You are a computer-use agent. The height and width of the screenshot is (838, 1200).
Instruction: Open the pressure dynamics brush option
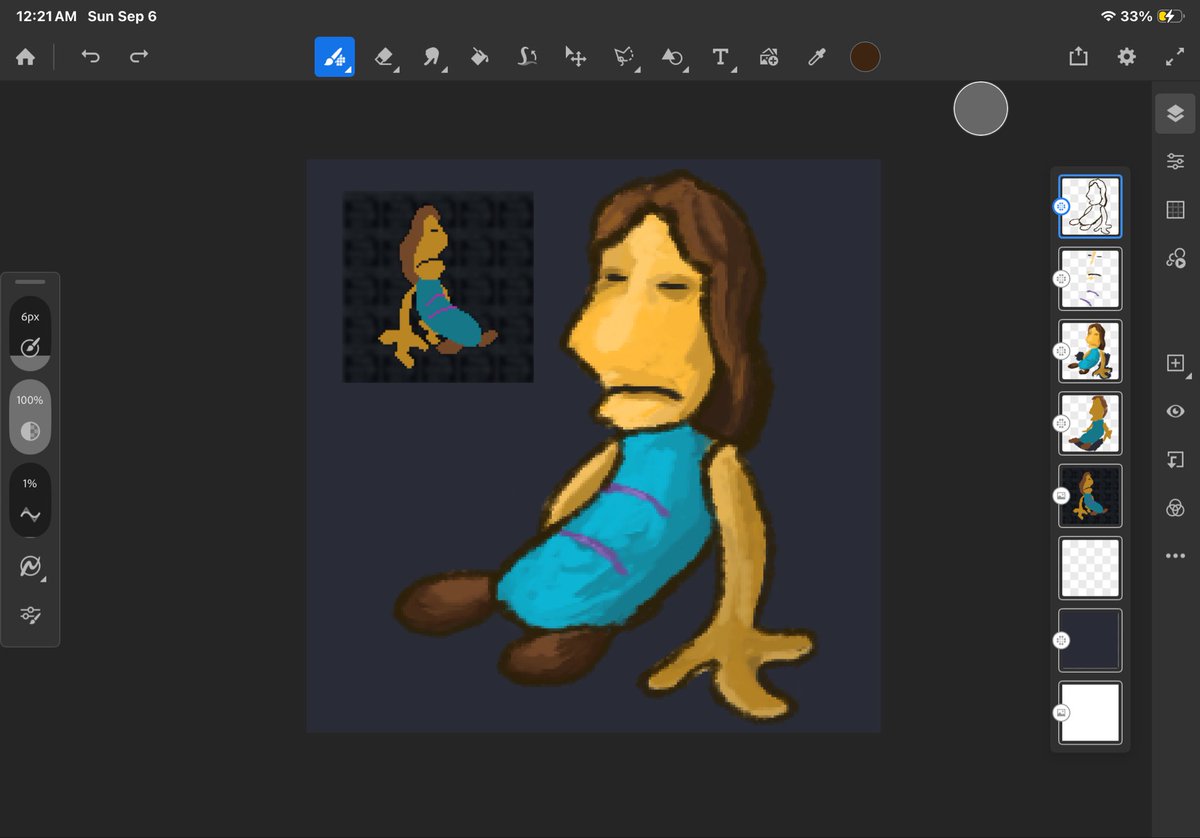[x=32, y=567]
